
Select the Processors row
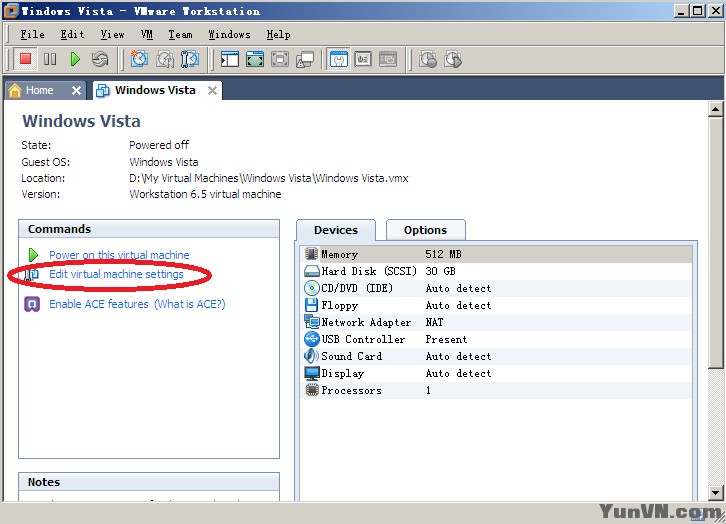(x=496, y=390)
